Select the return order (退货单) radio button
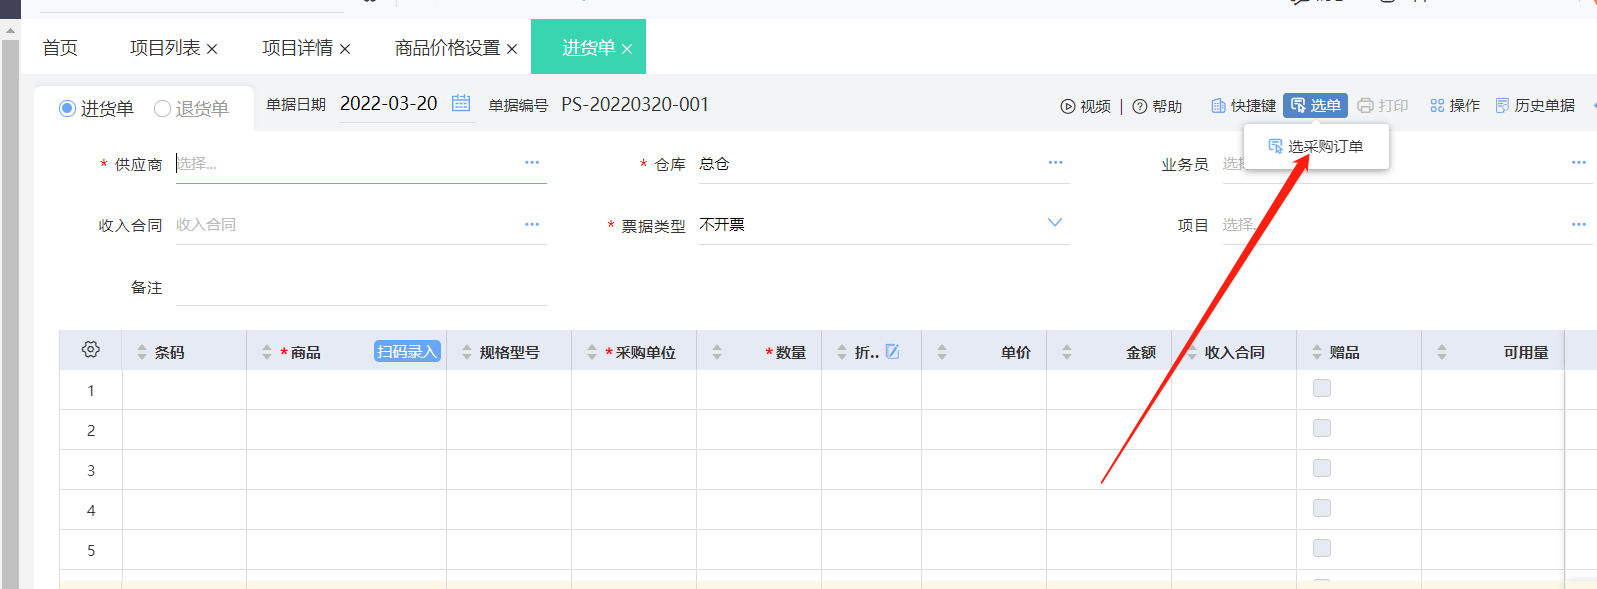Image resolution: width=1597 pixels, height=589 pixels. 162,108
